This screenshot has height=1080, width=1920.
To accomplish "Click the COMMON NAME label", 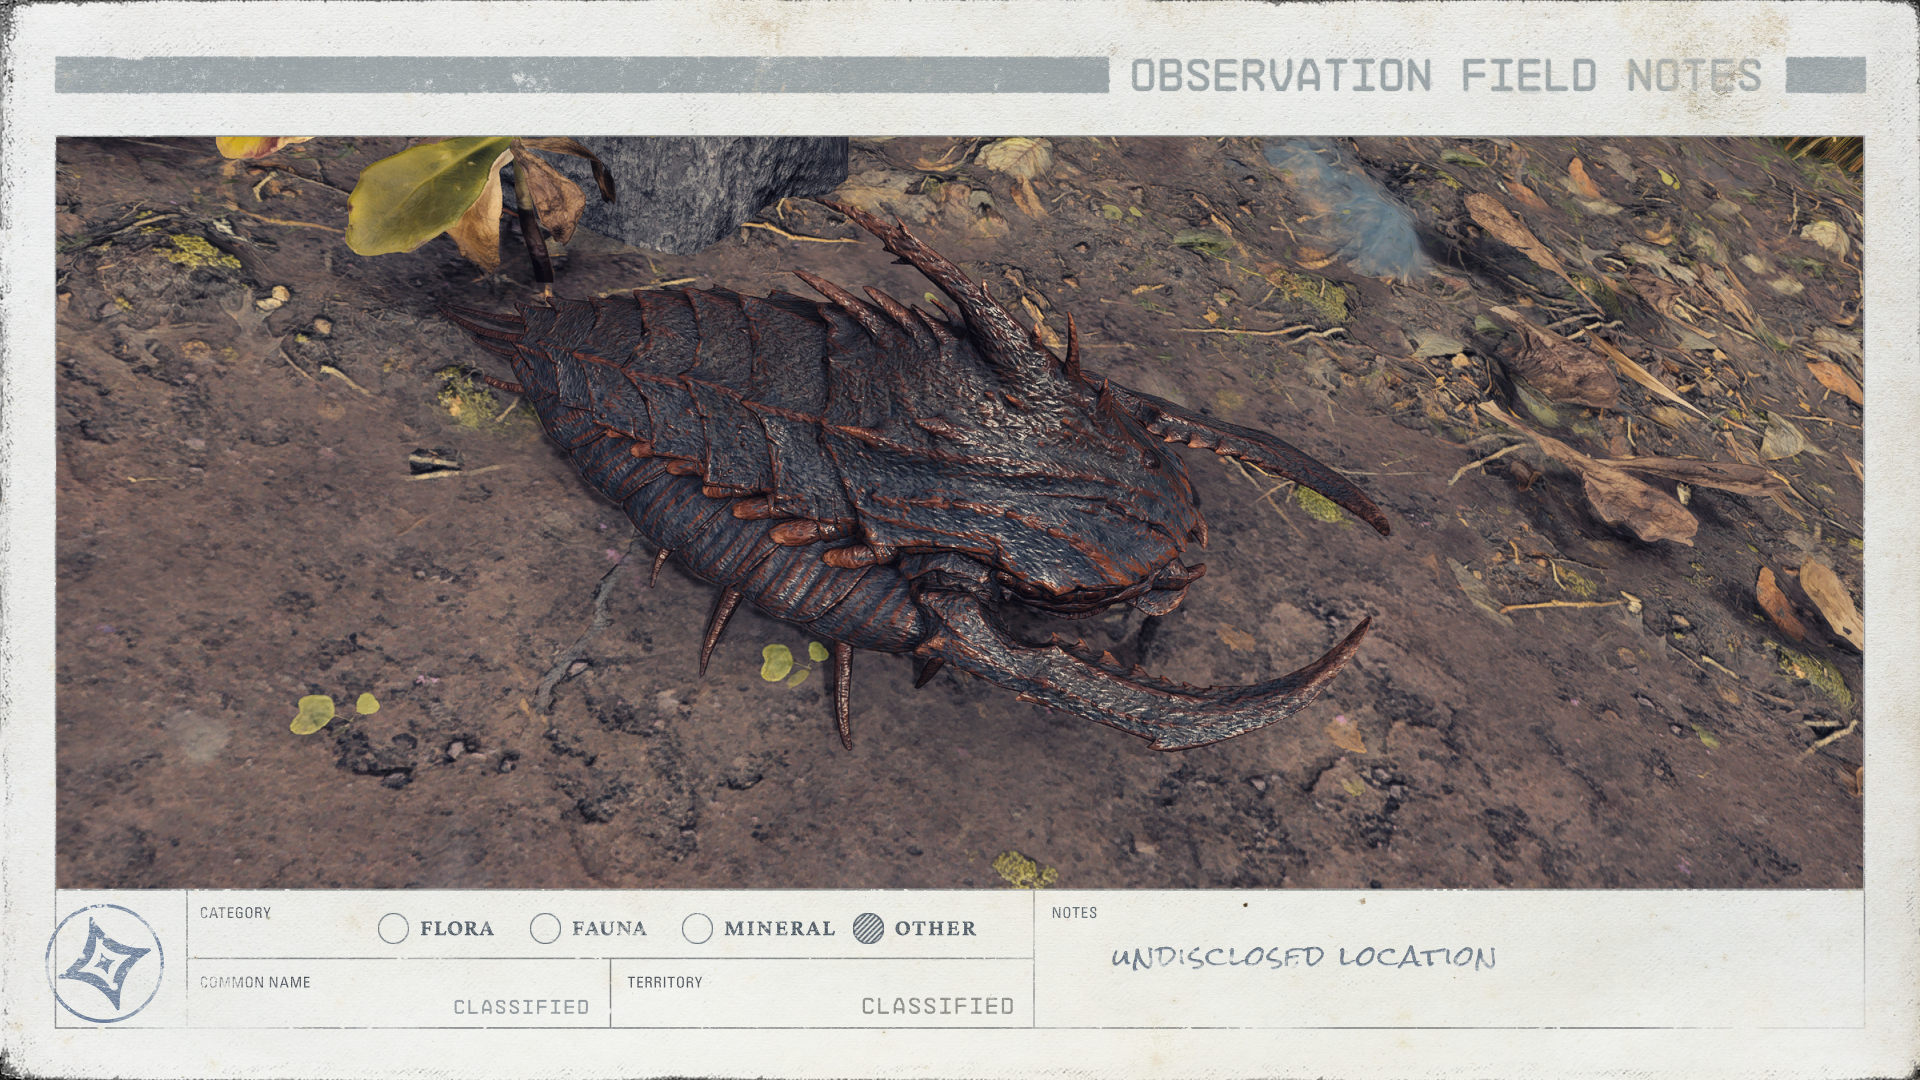I will coord(255,982).
